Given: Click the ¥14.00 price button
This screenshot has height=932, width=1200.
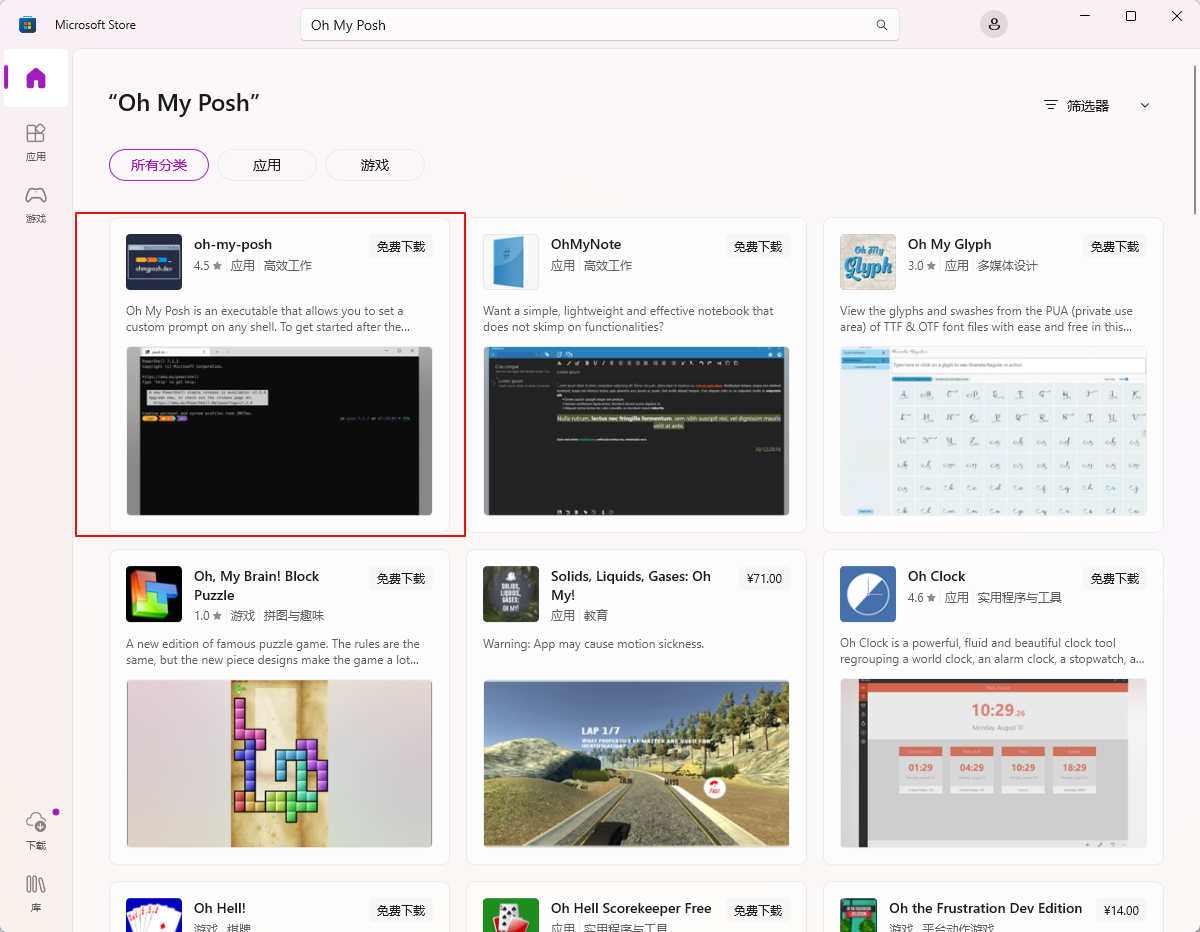Looking at the screenshot, I should point(1121,910).
